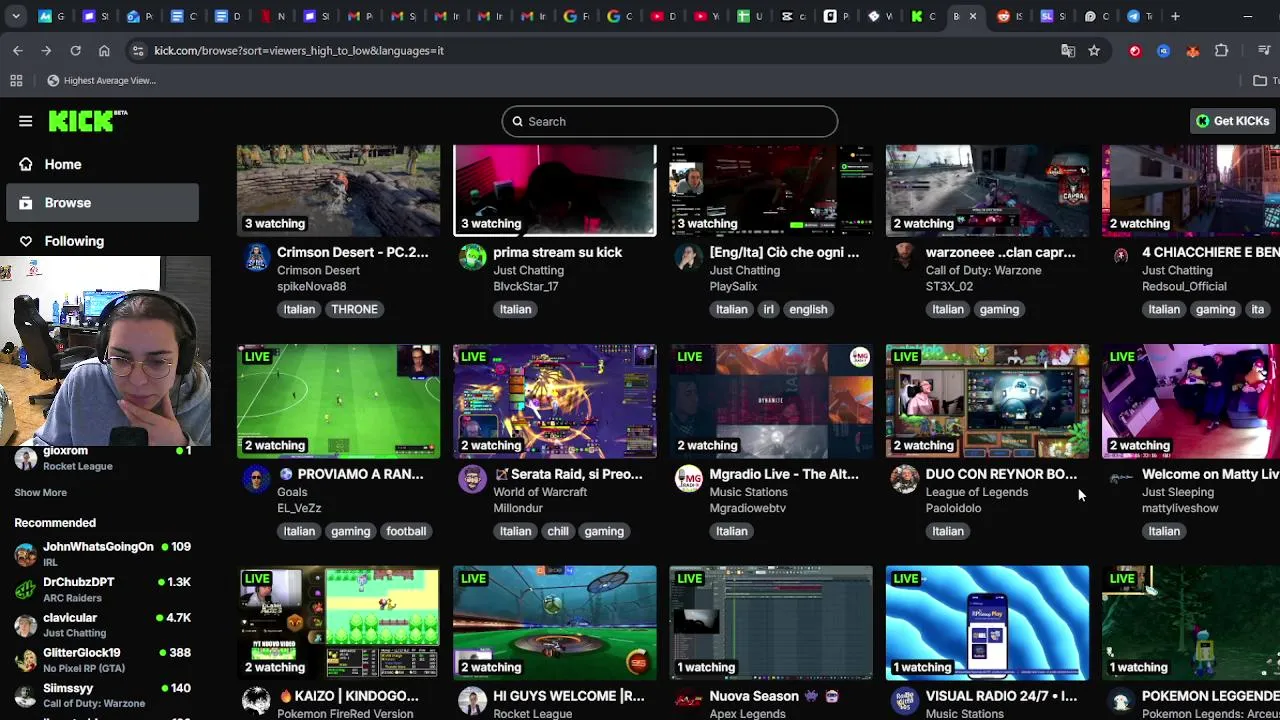Open PROVIAMO A RAN football stream thumbnail

coord(338,401)
